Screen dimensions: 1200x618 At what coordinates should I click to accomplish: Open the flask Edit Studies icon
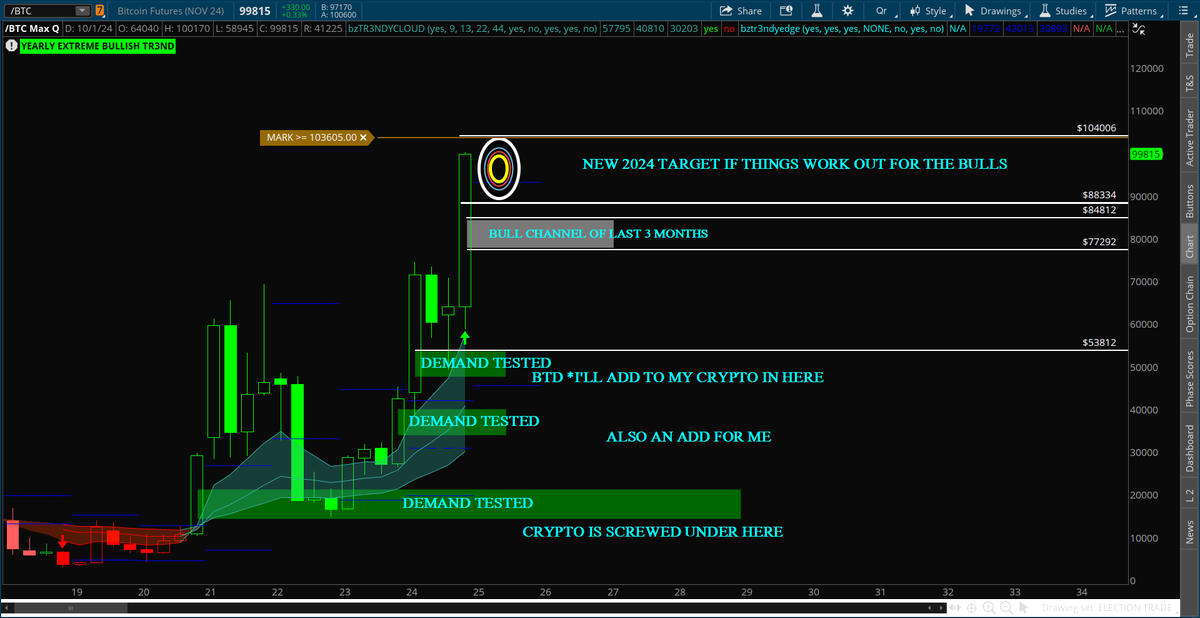coord(816,11)
